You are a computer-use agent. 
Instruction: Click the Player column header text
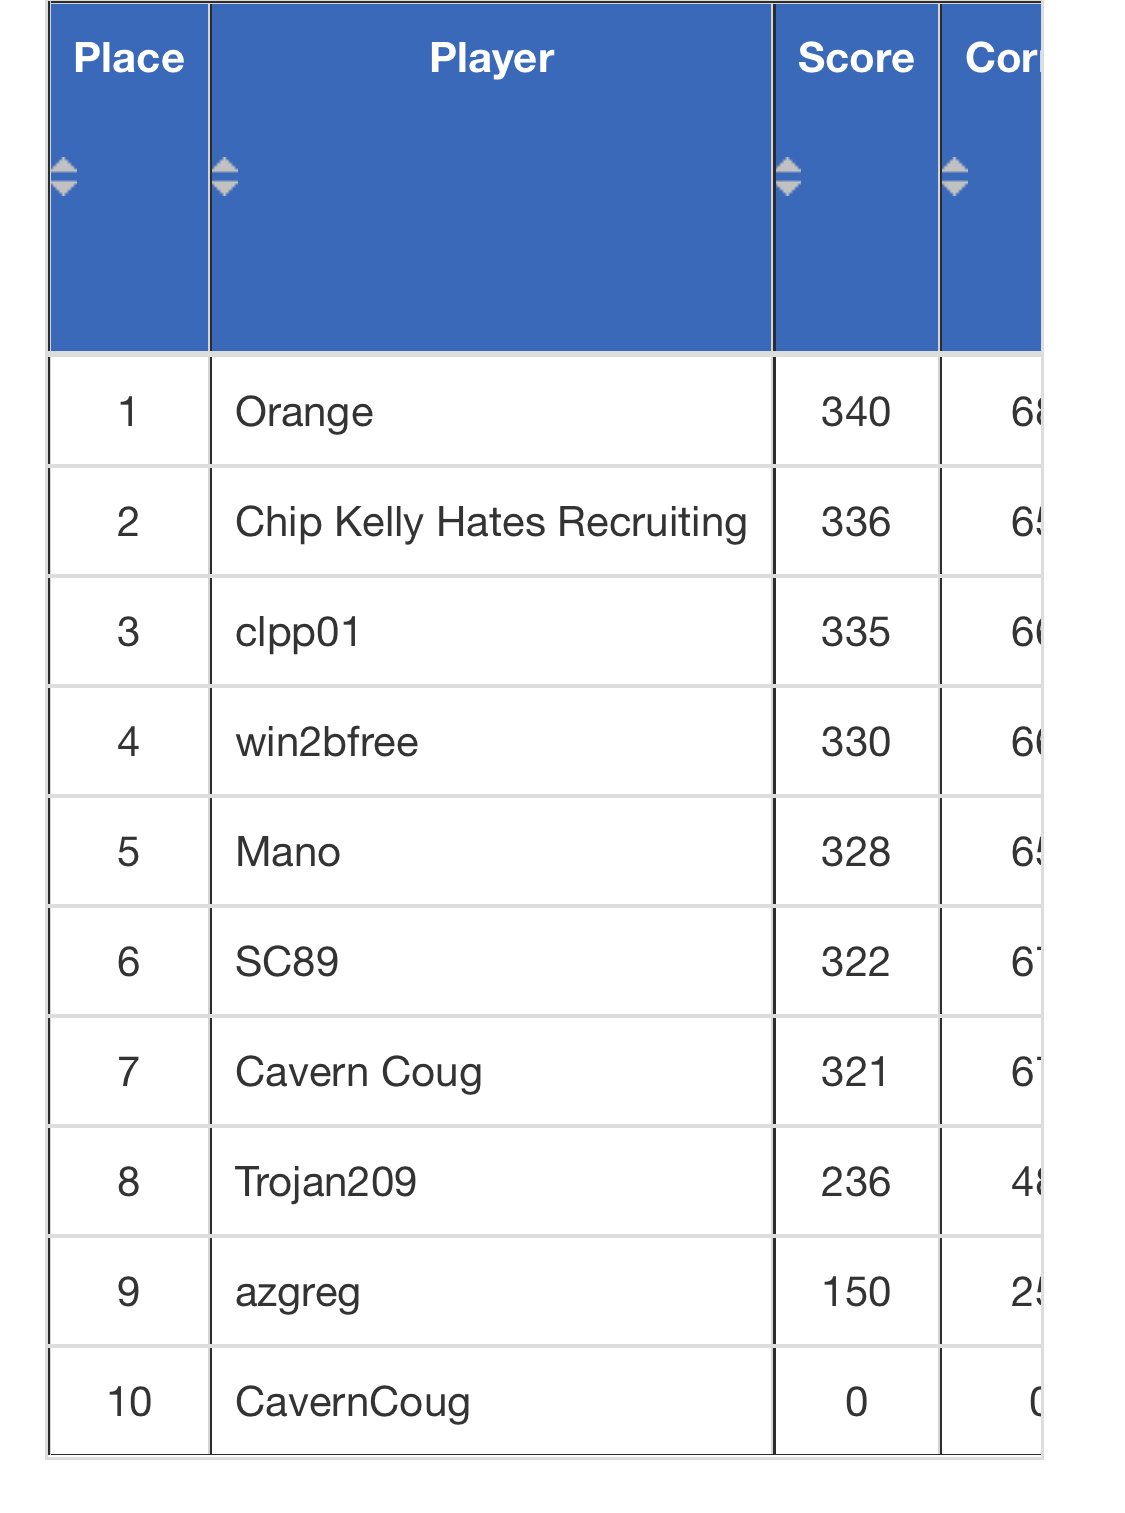point(491,58)
